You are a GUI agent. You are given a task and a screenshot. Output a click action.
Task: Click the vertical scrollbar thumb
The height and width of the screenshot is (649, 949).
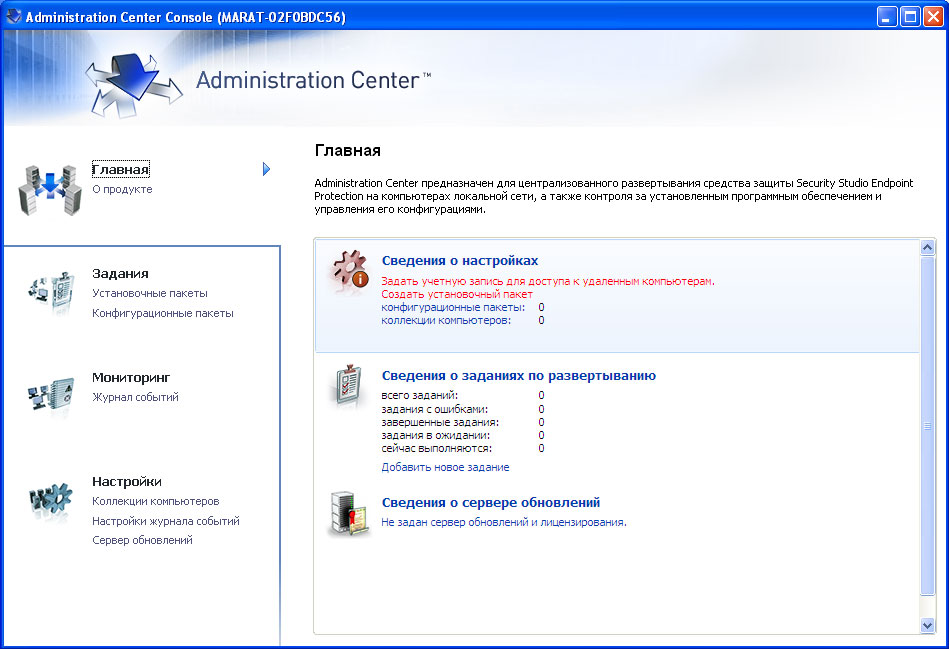click(927, 426)
